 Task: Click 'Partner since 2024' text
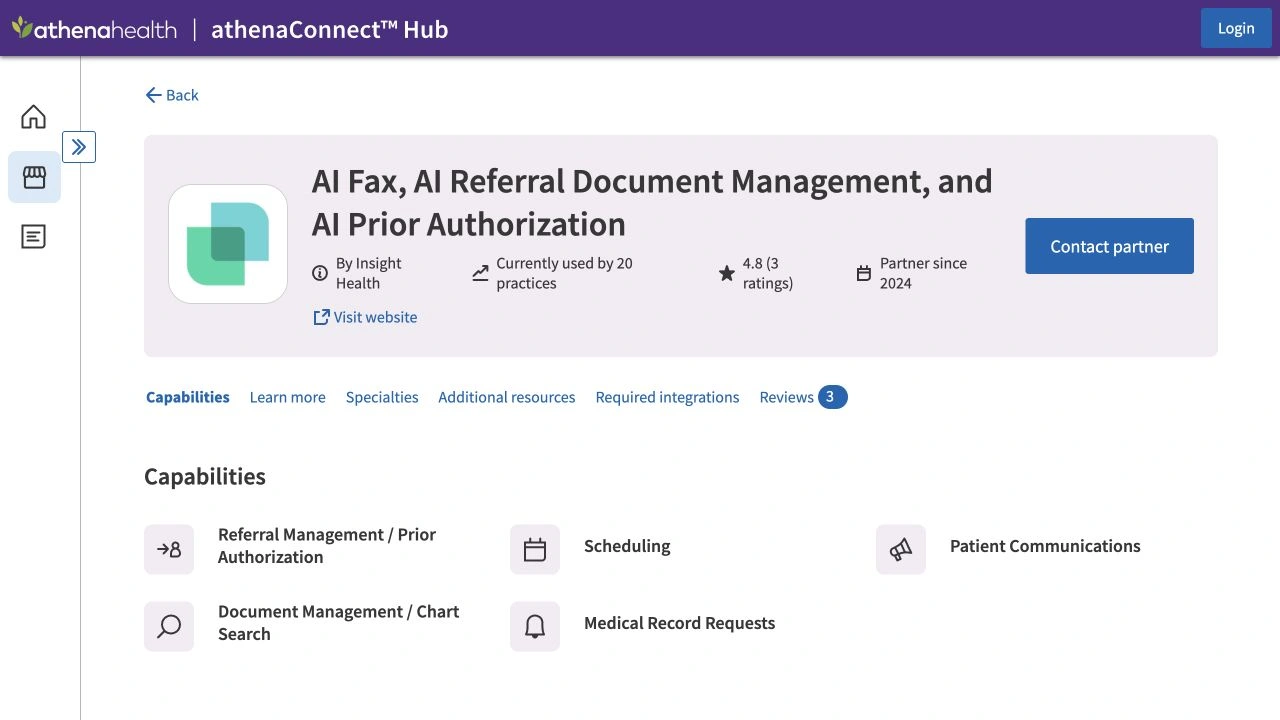point(923,273)
